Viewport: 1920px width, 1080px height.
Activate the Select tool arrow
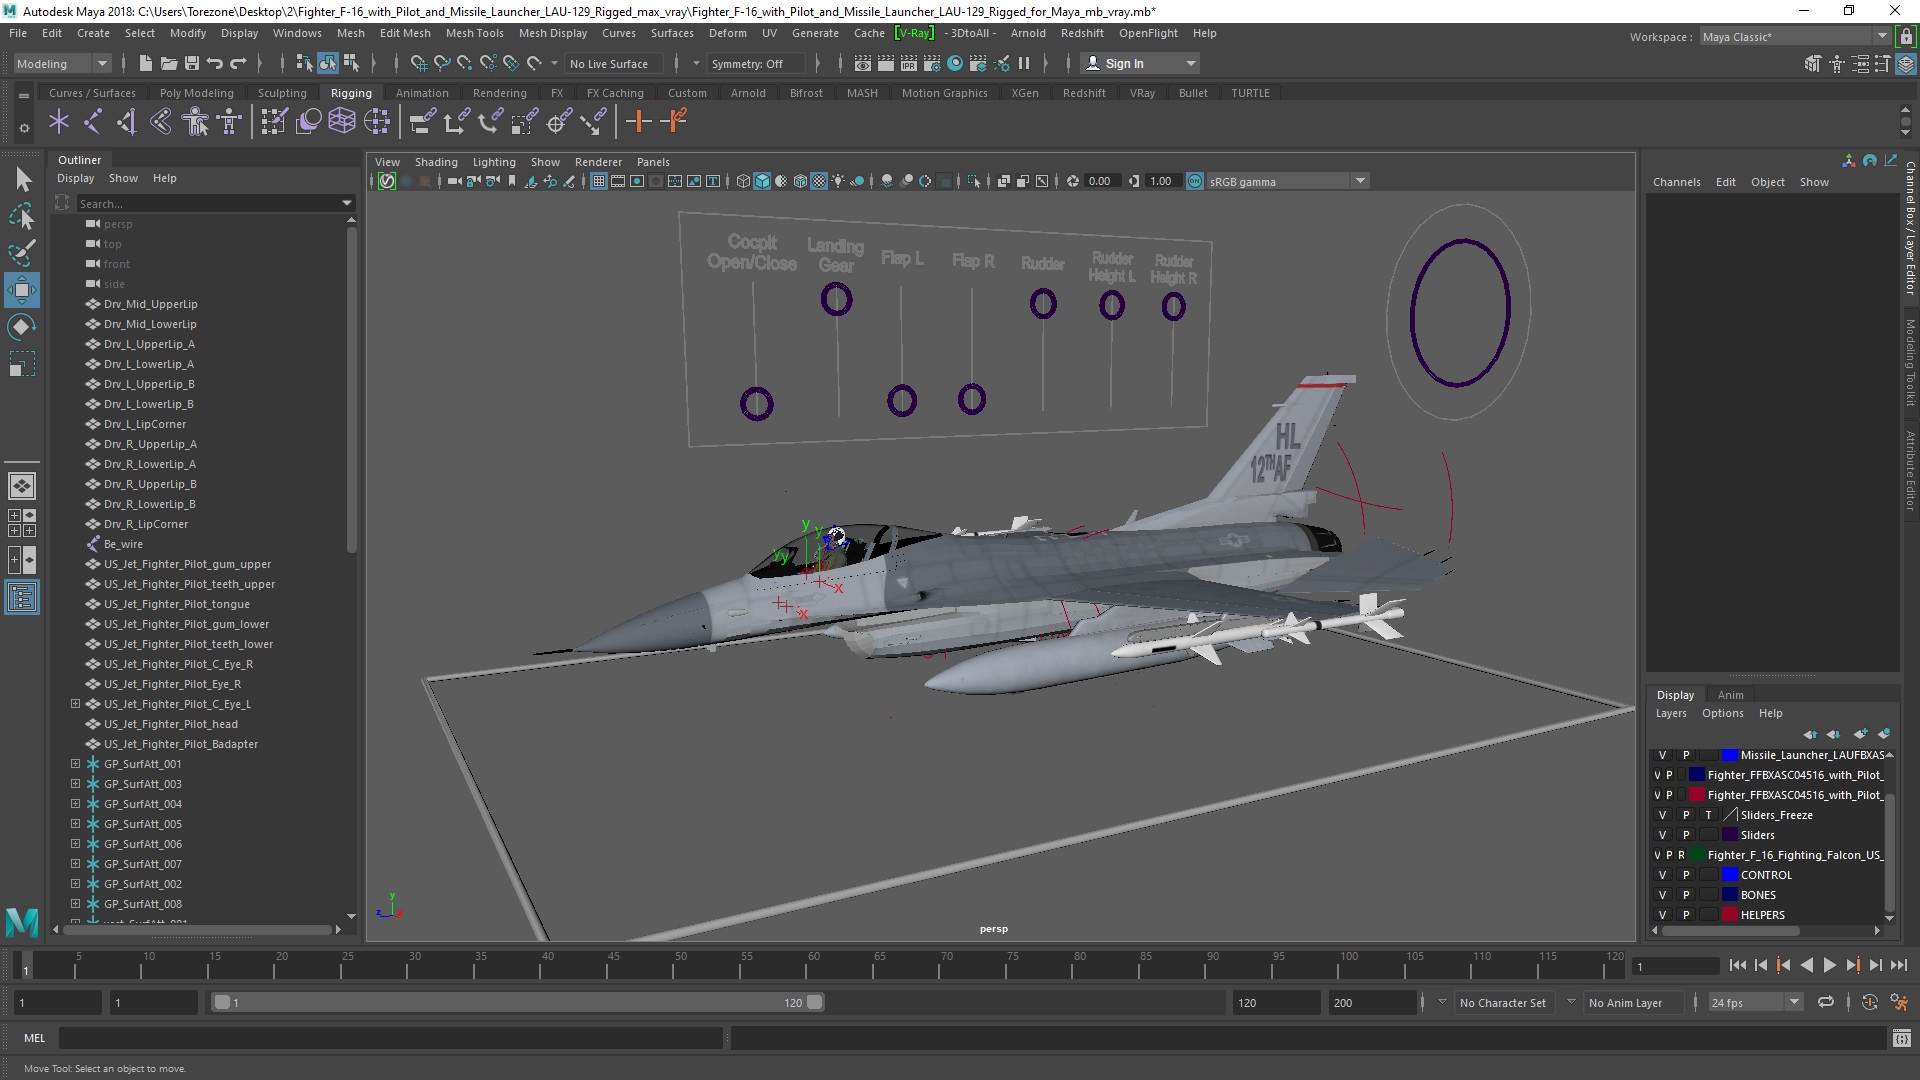pos(22,179)
